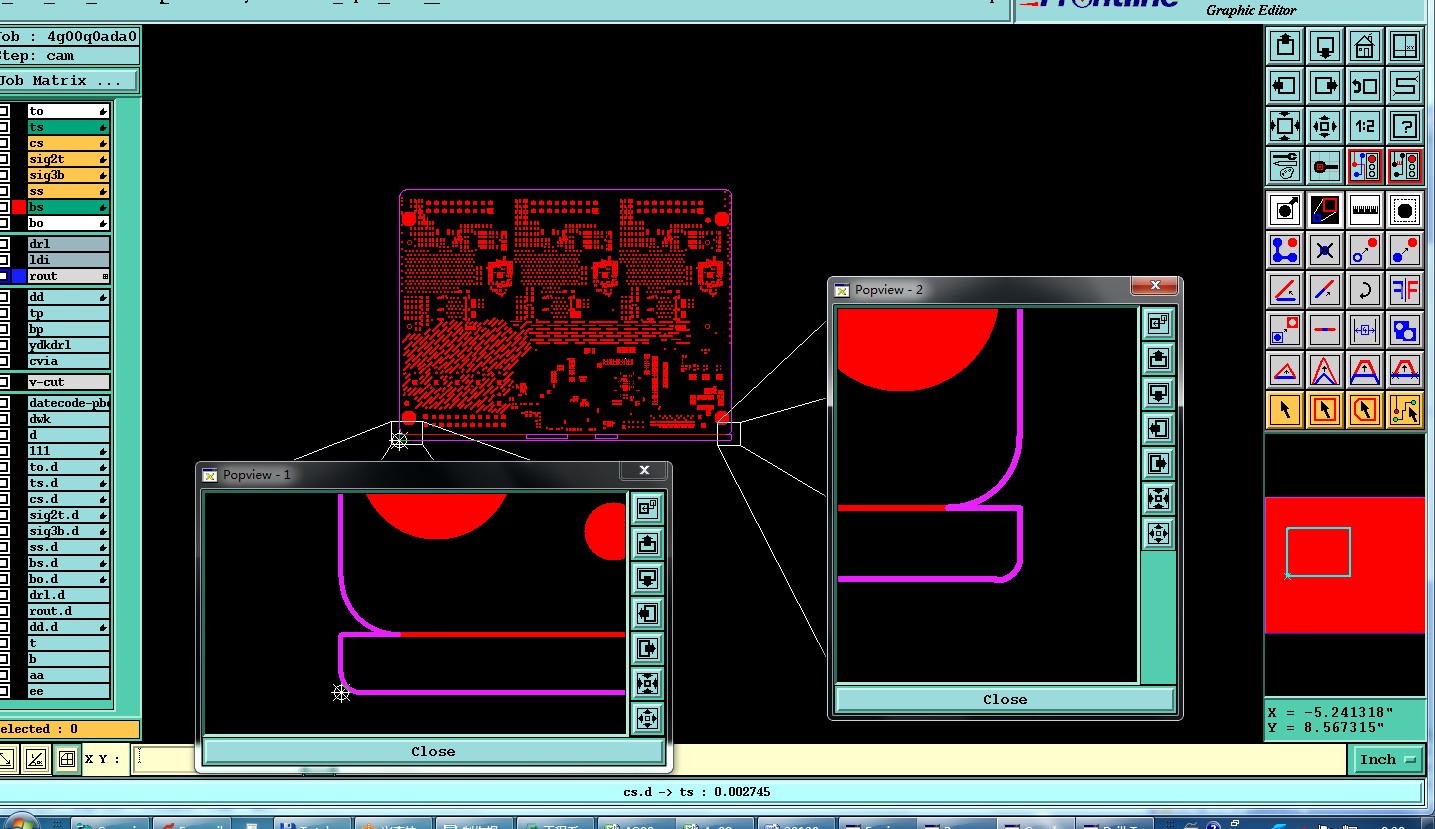
Task: Click the curved rotate arrow icon
Action: coord(1365,290)
